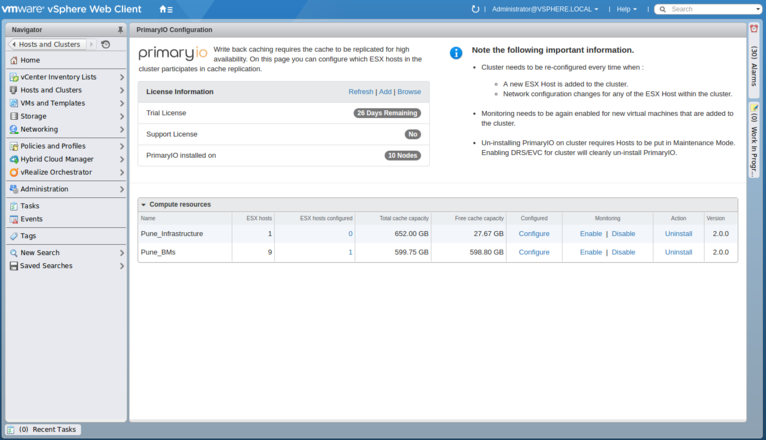Viewport: 766px width, 440px height.
Task: Click the search magnifier icon in header
Action: [662, 9]
